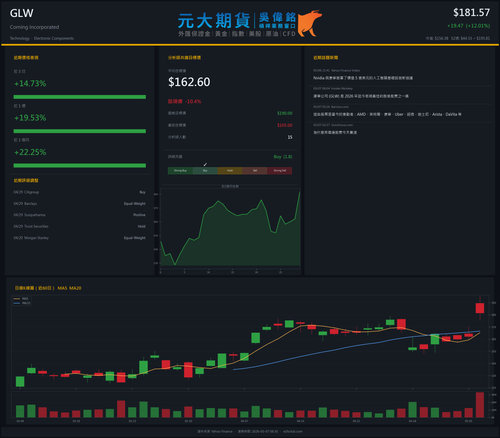This screenshot has height=438, width=500.
Task: Click the green bar under +19.53%
Action: click(x=80, y=131)
